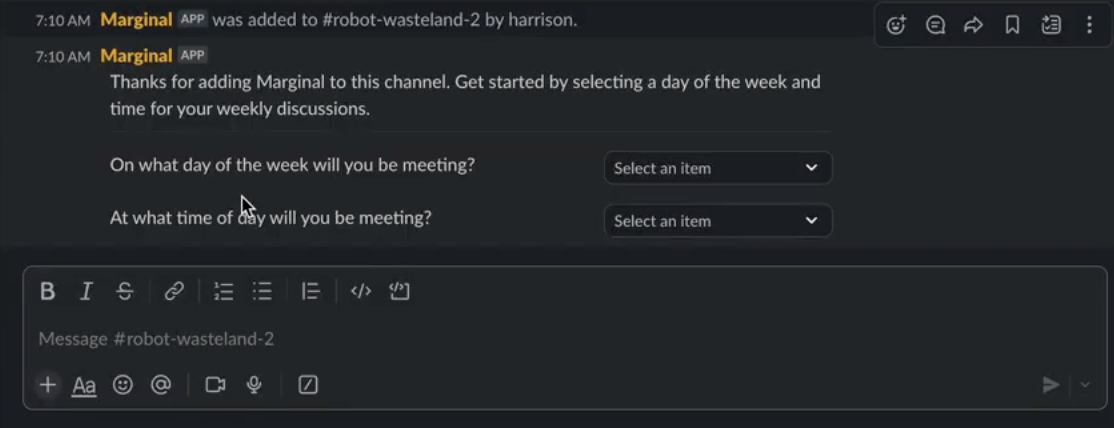Forward the Marginal message
Screen dimensions: 1114x428
tap(973, 26)
